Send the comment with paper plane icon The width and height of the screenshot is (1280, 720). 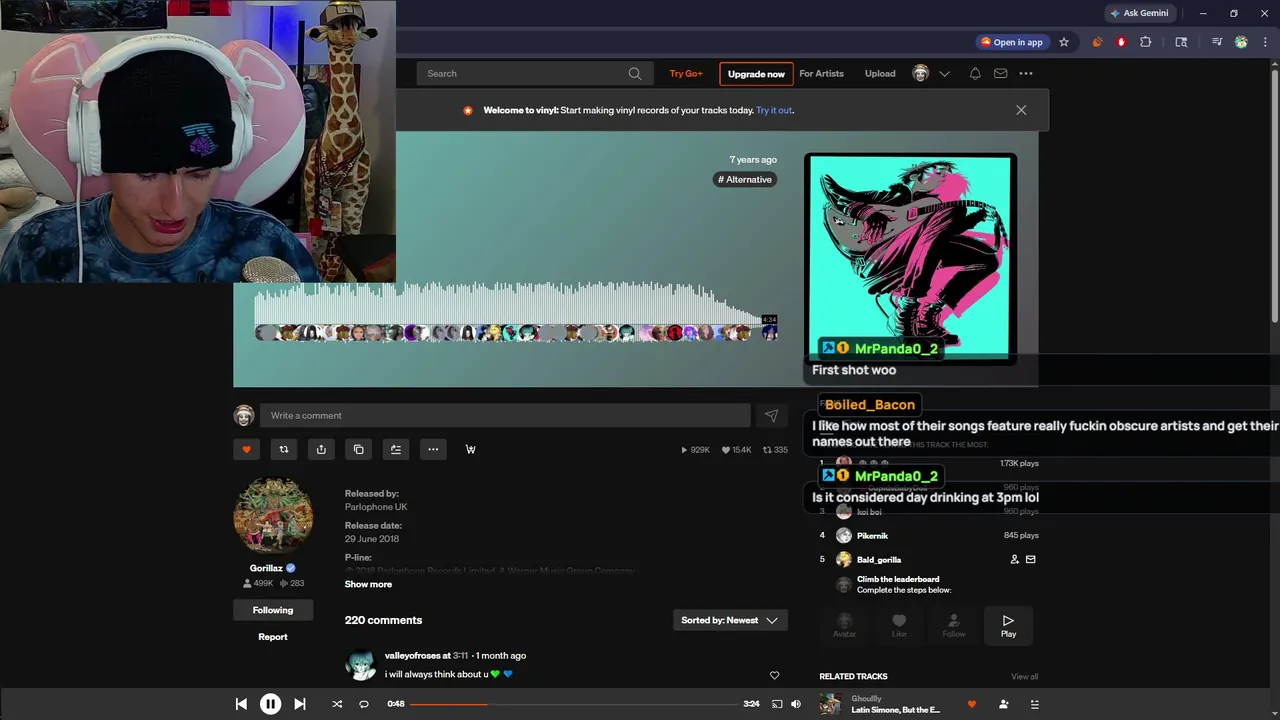(771, 416)
